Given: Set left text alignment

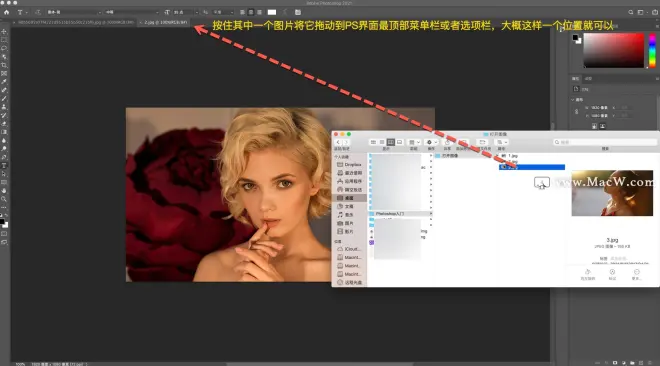Looking at the screenshot, I should tap(242, 12).
